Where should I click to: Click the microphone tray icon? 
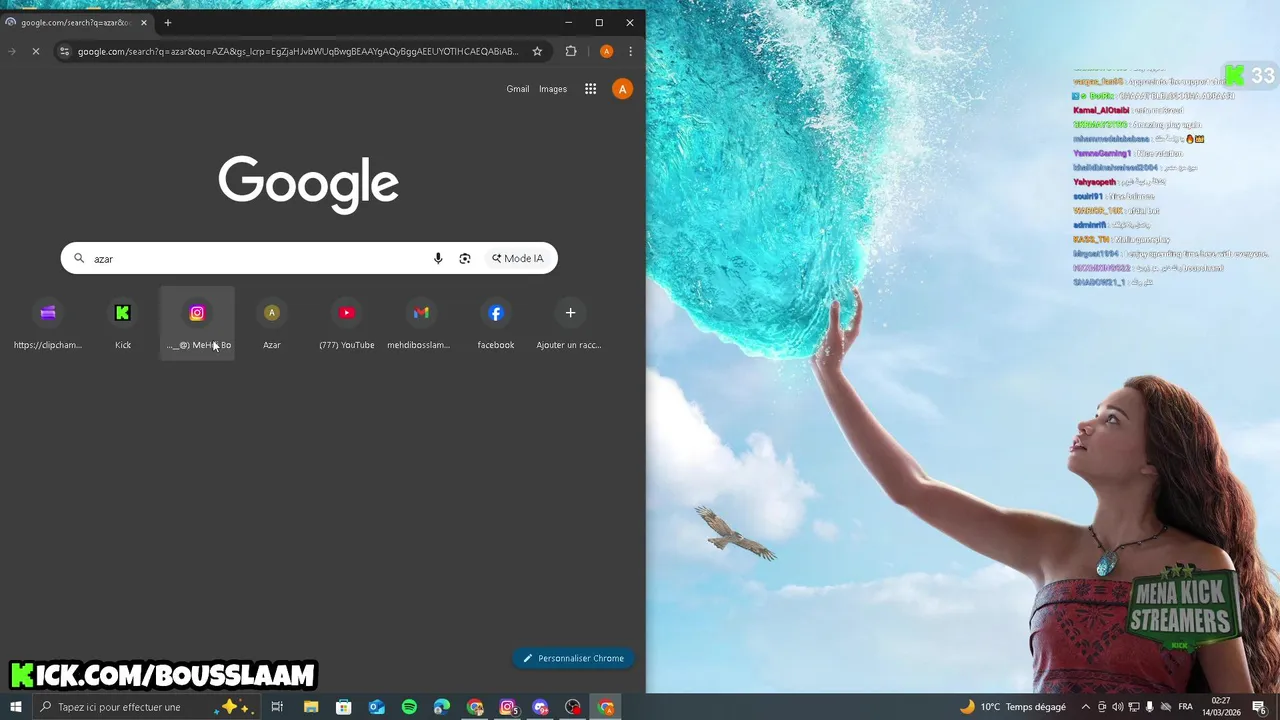[x=1149, y=707]
